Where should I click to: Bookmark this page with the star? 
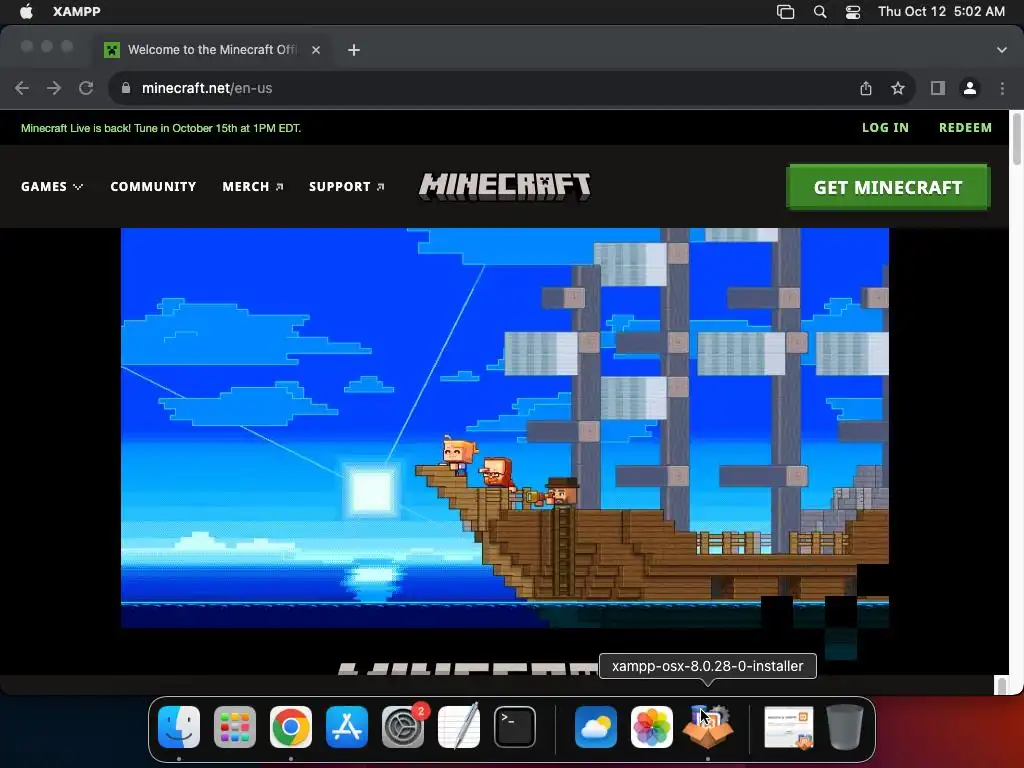898,88
